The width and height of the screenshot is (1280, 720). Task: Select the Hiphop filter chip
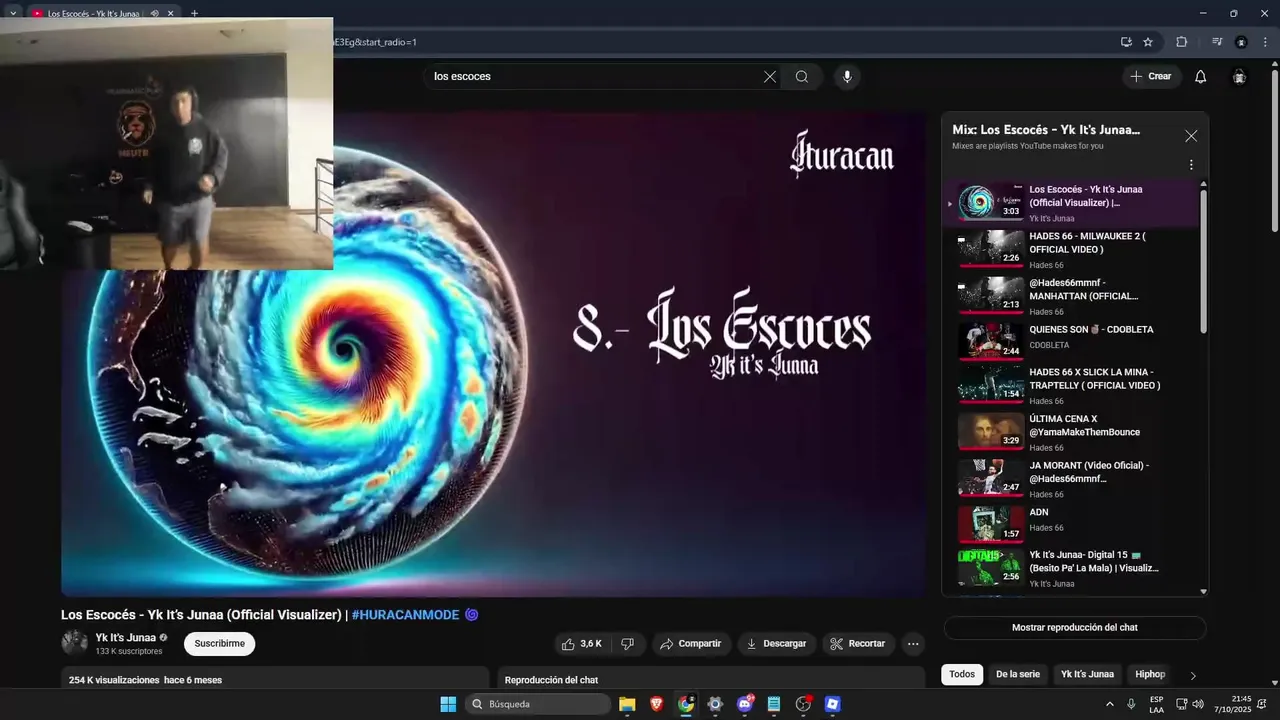pyautogui.click(x=1150, y=675)
